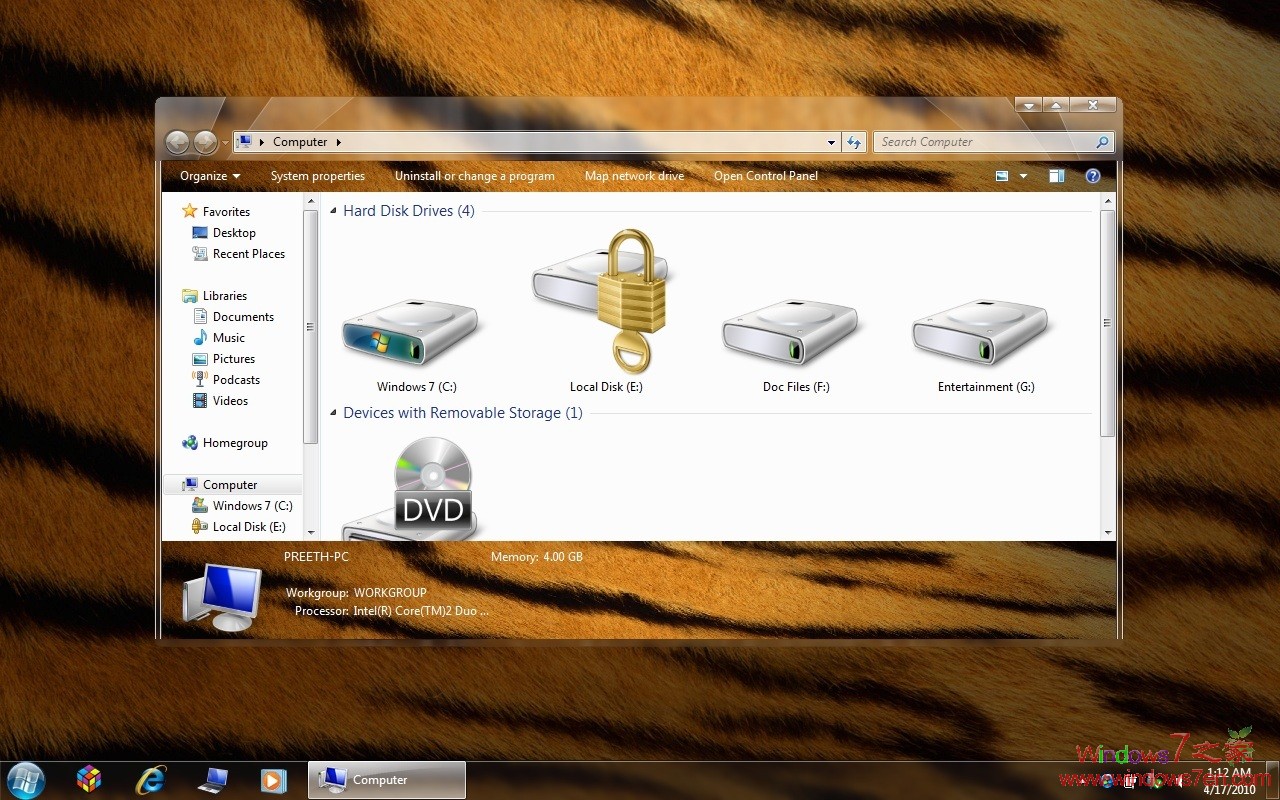This screenshot has height=800, width=1280.
Task: Open the Entertainment (G:) drive
Action: [x=980, y=330]
